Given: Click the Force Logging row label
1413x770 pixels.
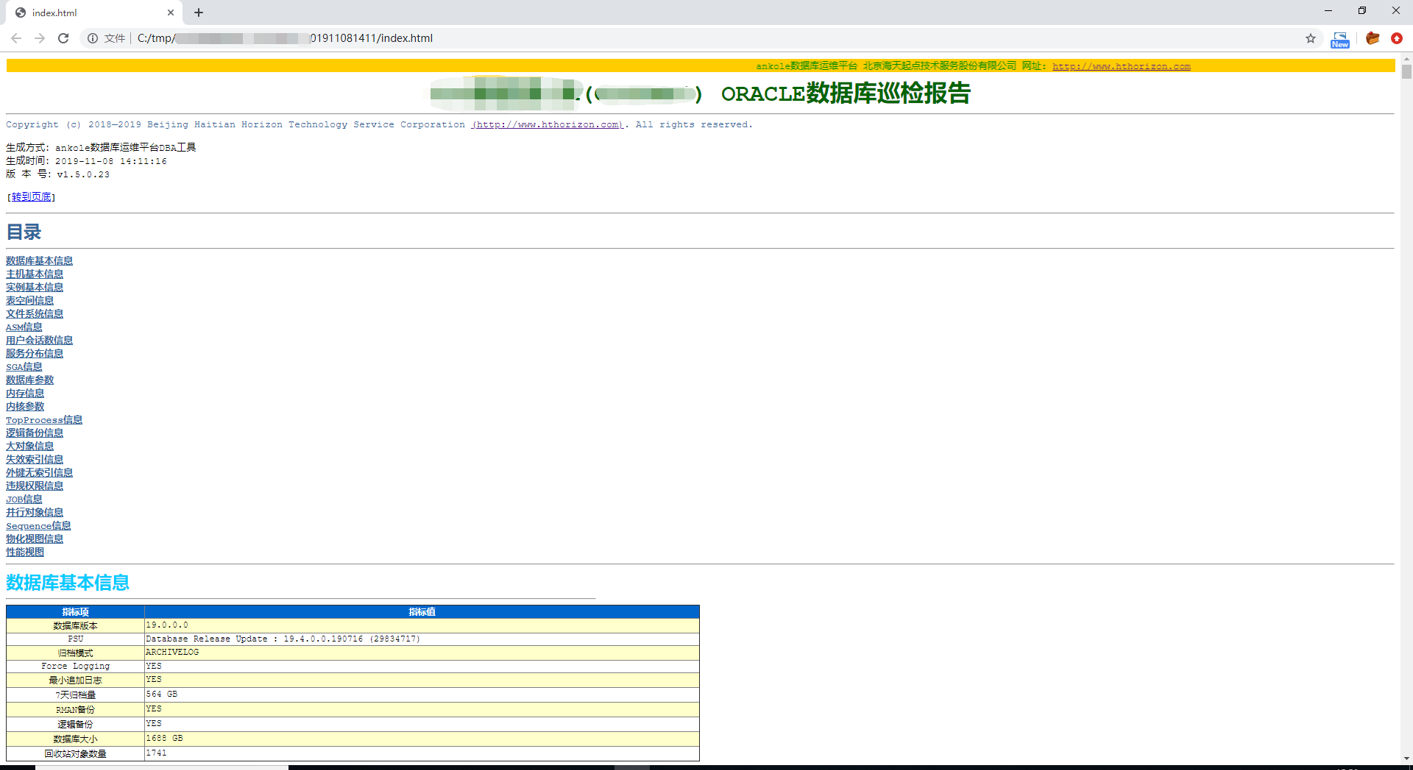Looking at the screenshot, I should [x=75, y=666].
